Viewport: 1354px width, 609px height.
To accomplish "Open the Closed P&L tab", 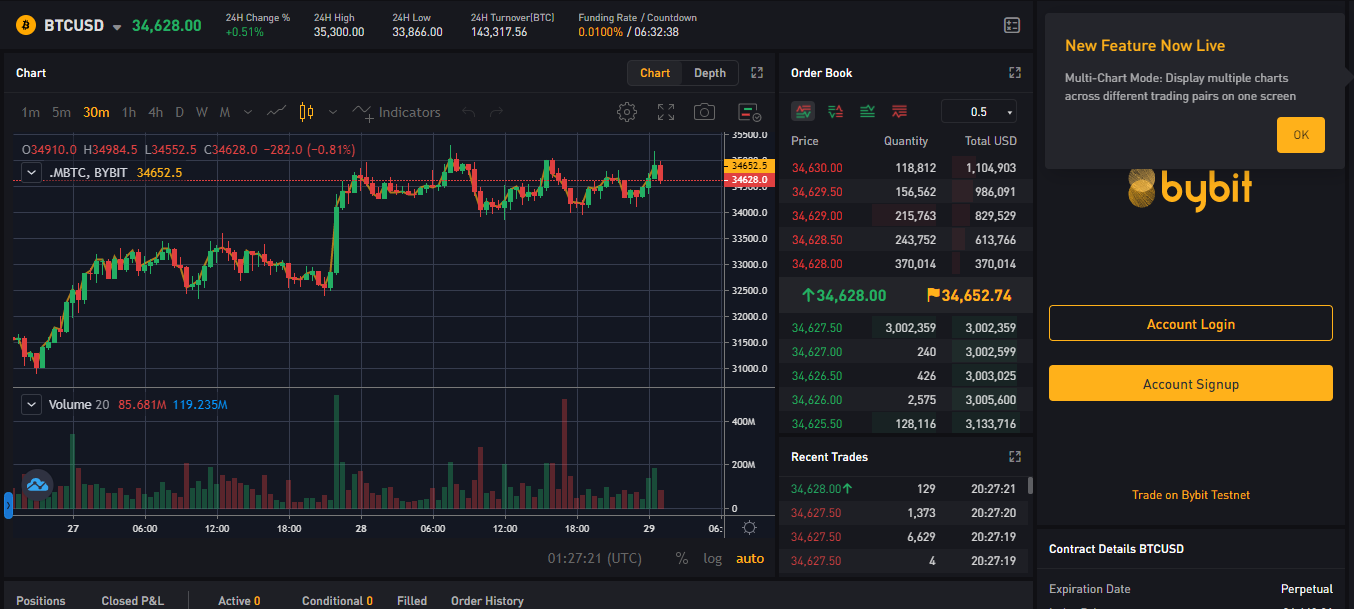I will (133, 601).
